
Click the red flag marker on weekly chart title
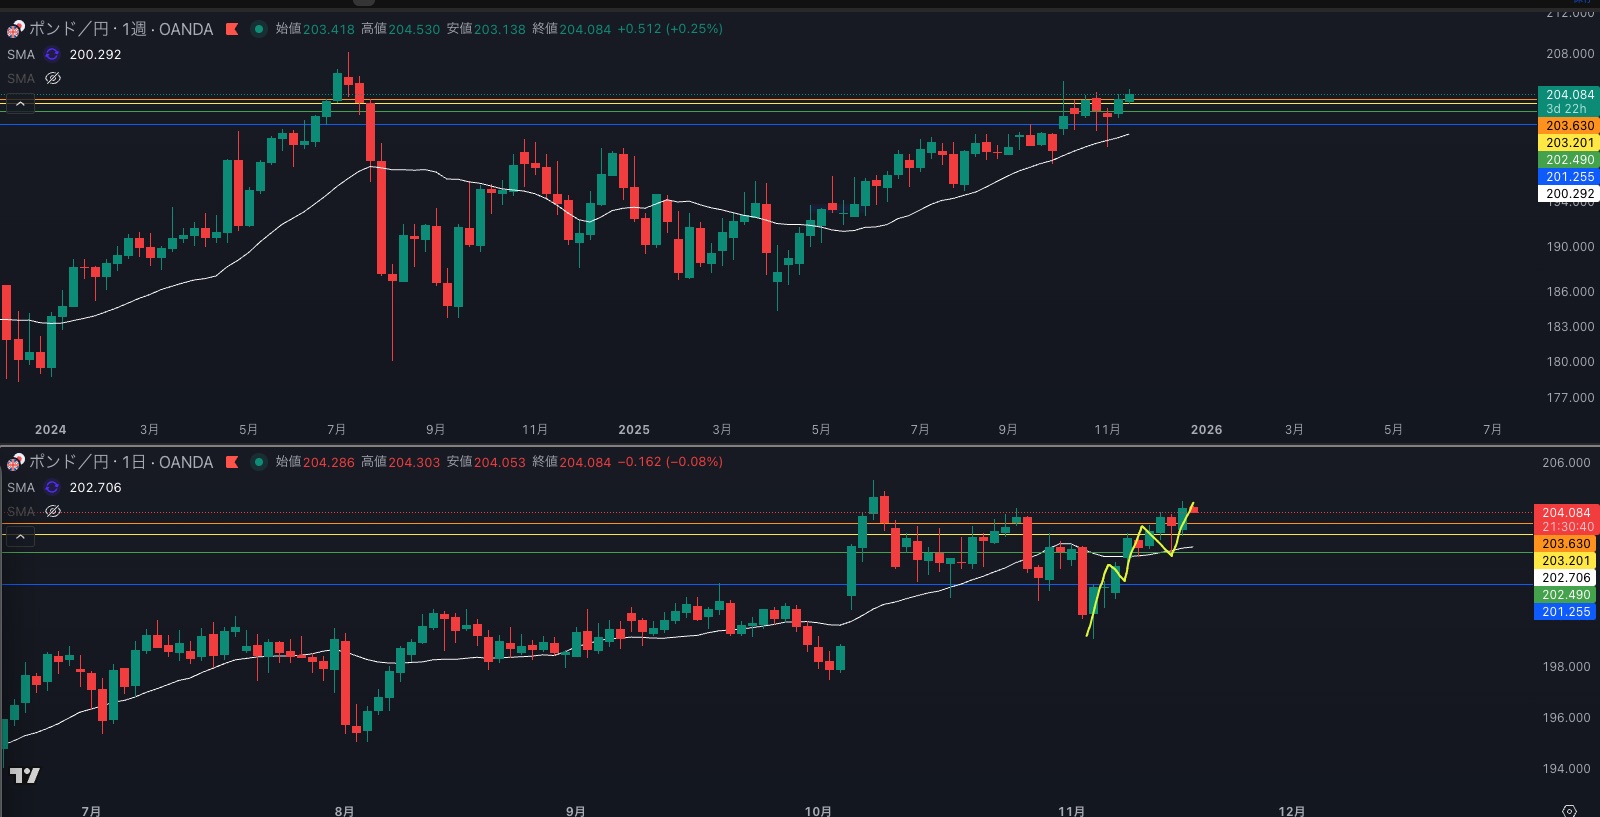[x=232, y=29]
